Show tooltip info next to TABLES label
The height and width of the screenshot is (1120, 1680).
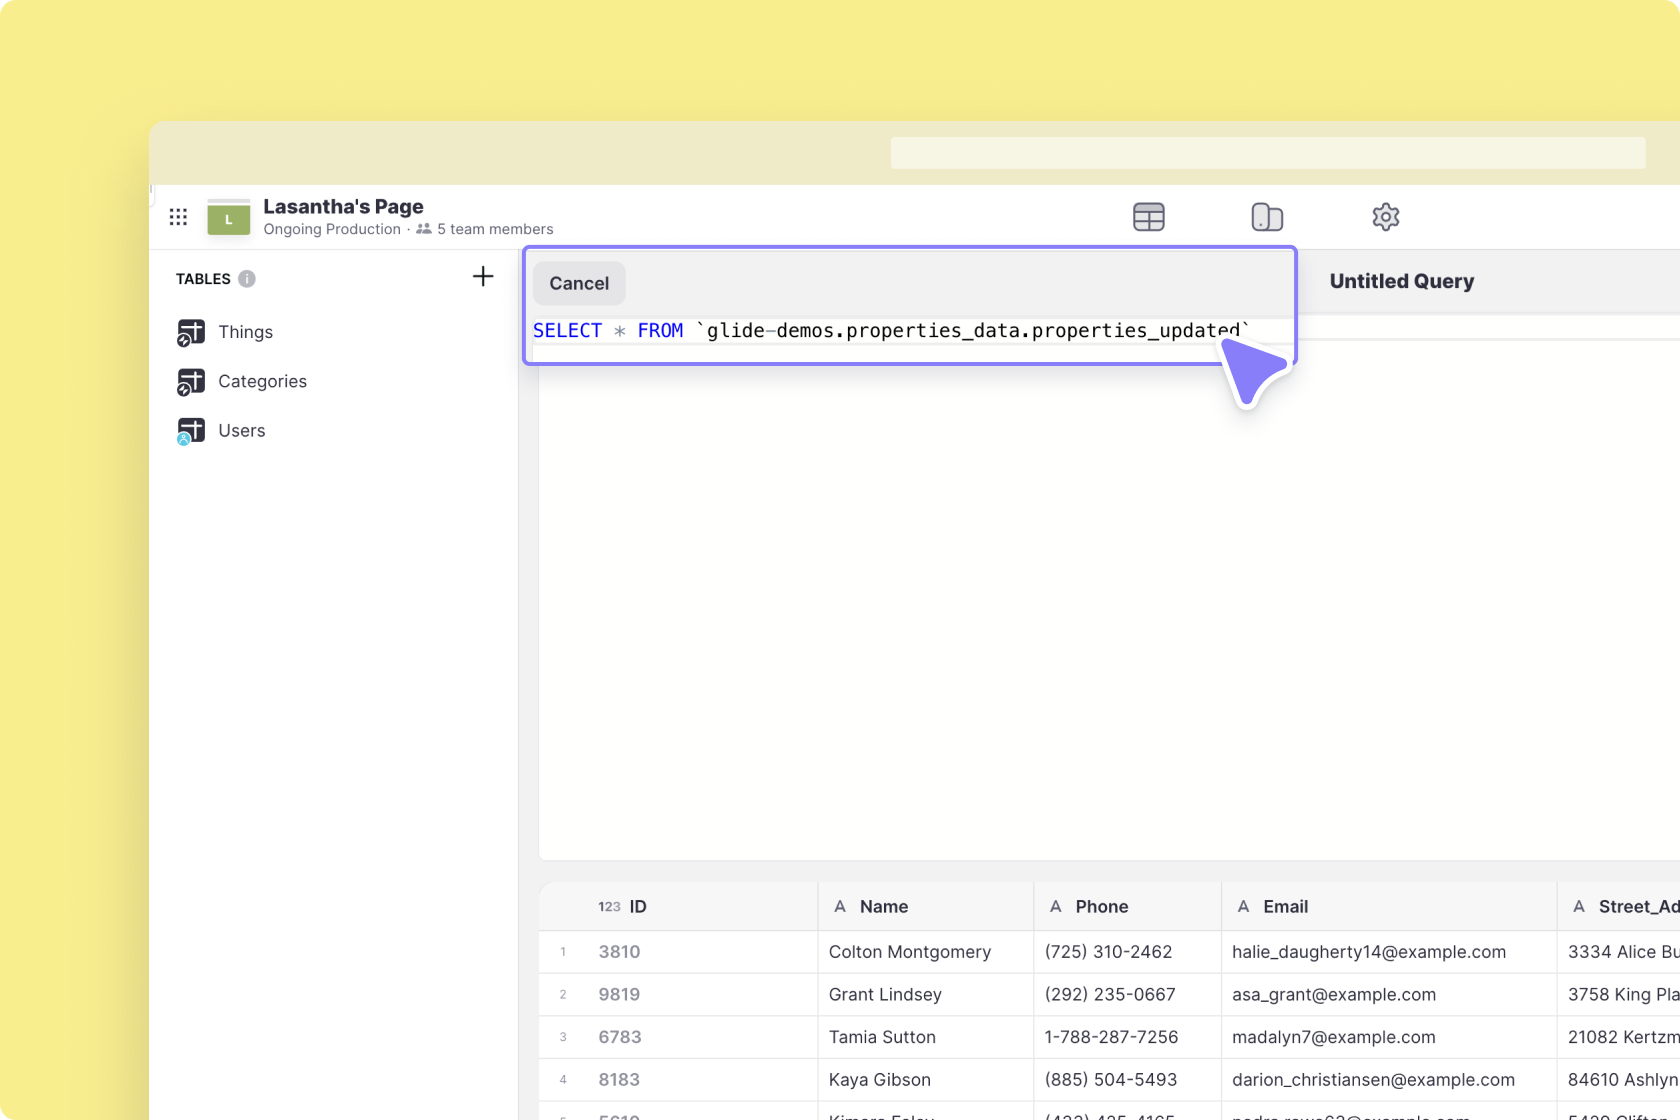pos(246,279)
